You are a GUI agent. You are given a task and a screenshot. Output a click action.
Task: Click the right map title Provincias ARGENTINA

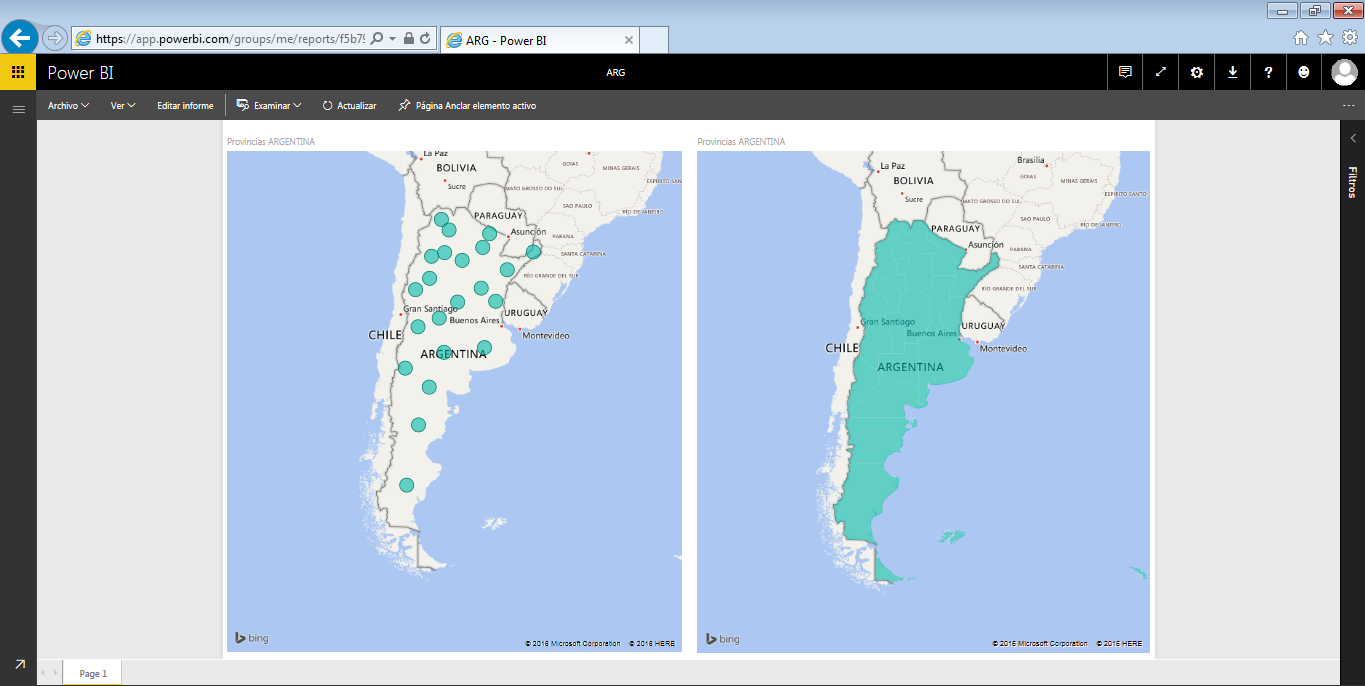[741, 142]
